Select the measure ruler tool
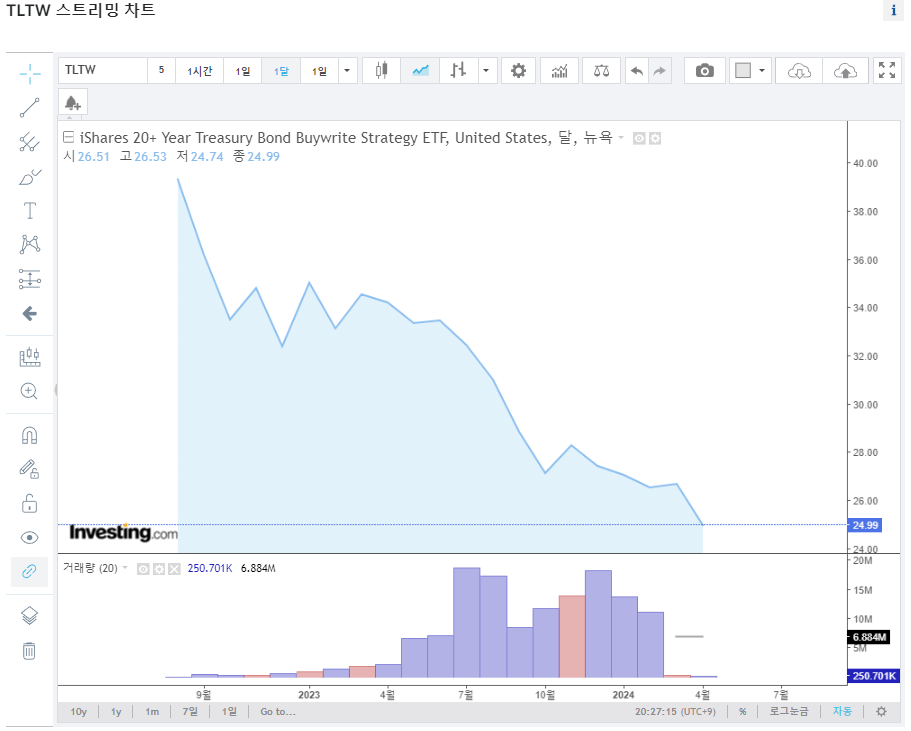The image size is (911, 731). click(30, 357)
